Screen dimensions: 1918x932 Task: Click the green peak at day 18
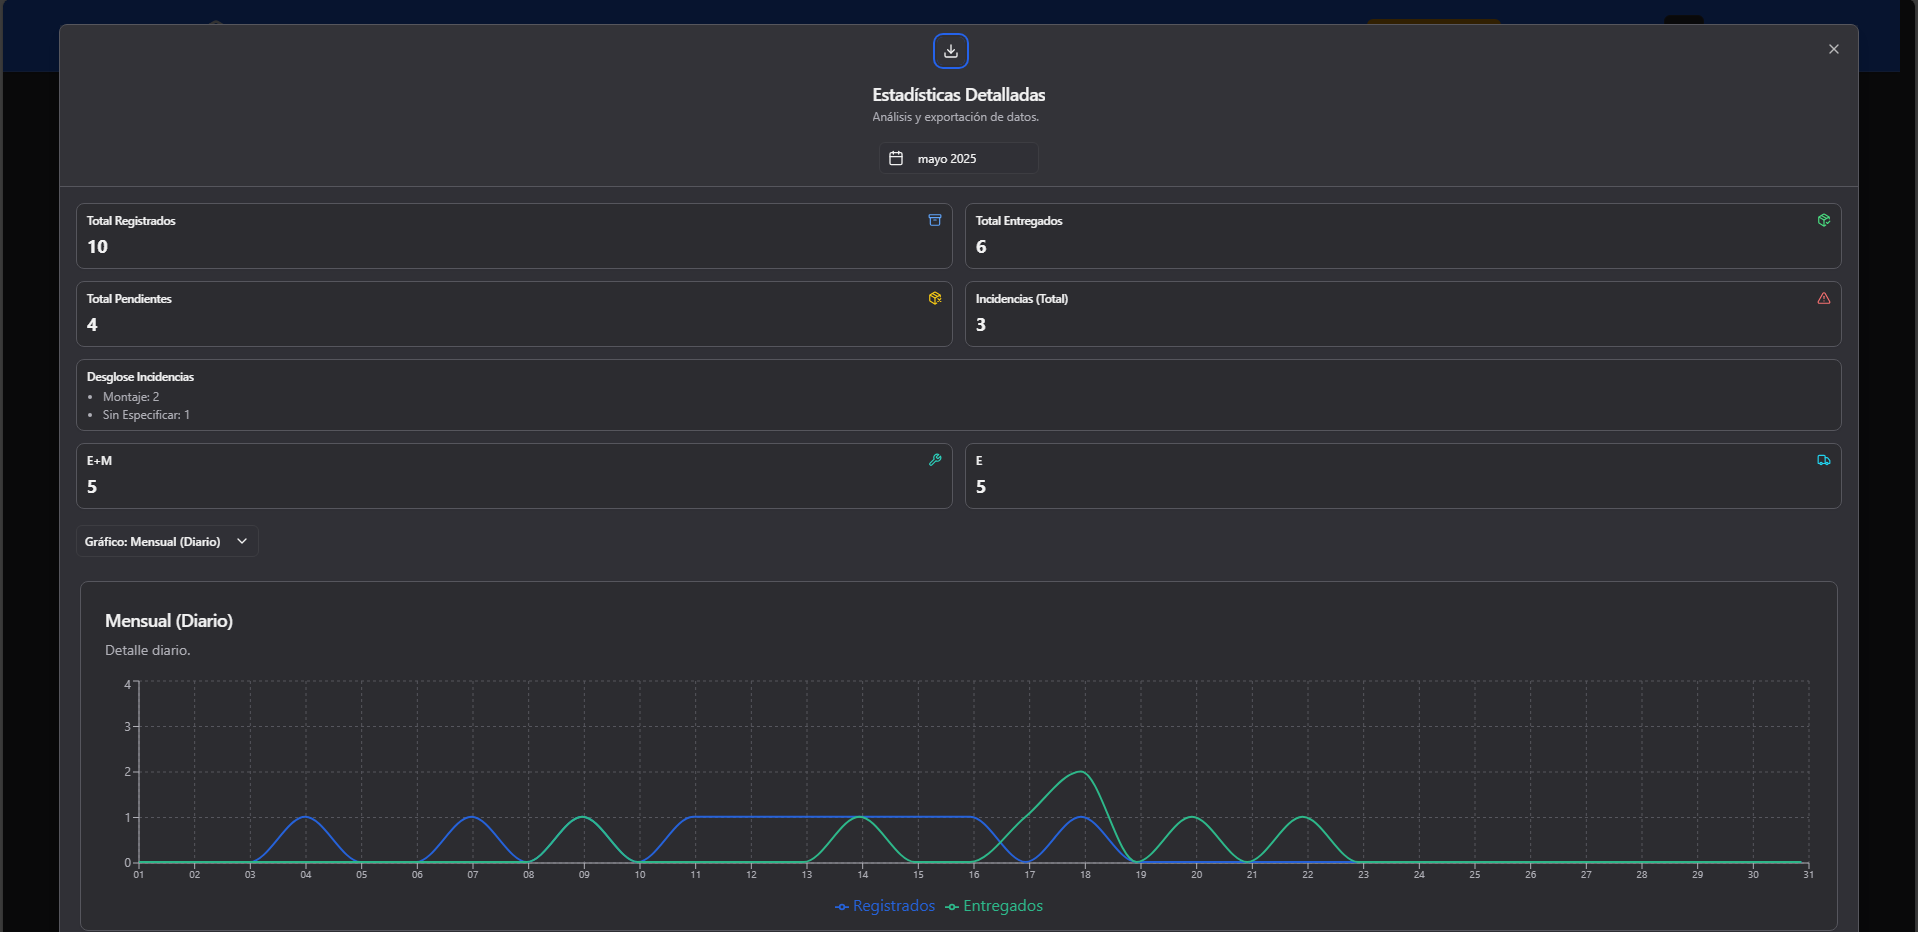click(1081, 772)
